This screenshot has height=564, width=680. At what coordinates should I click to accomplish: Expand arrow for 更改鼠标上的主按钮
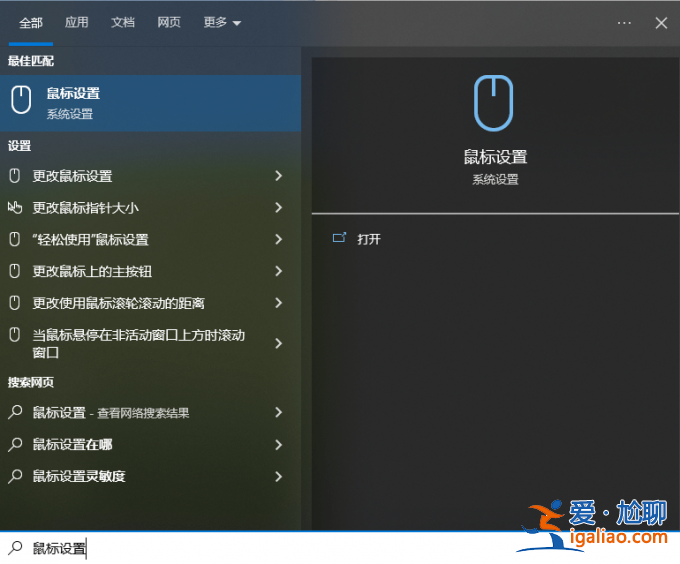(x=278, y=271)
